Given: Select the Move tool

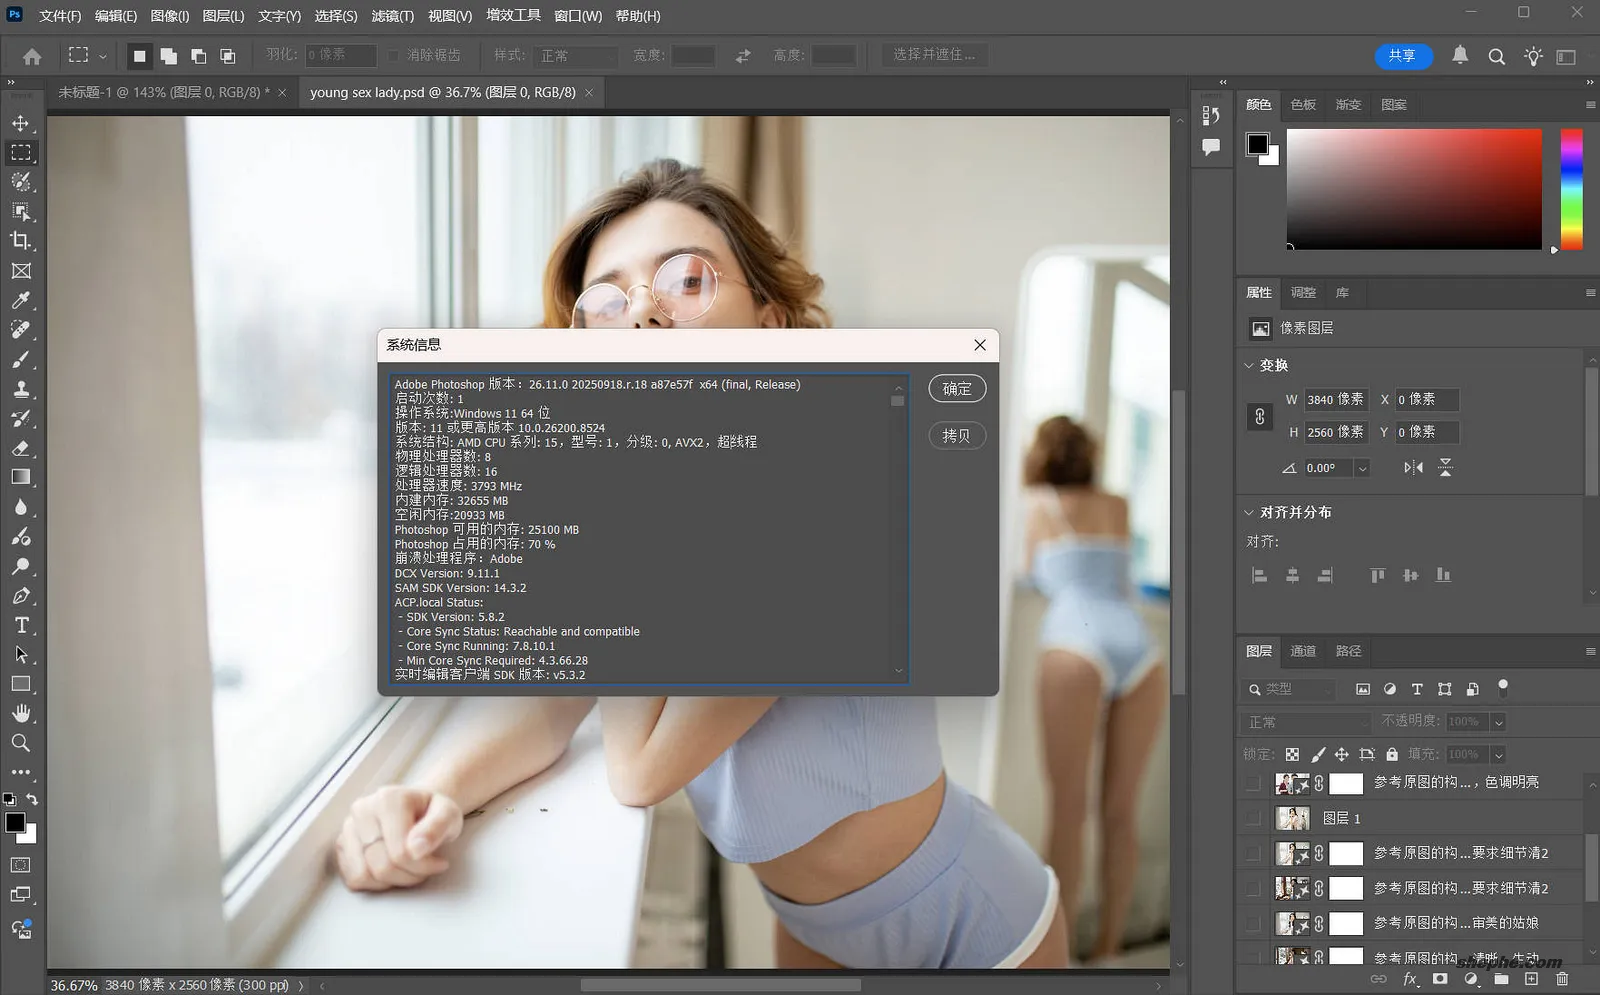Looking at the screenshot, I should 20,123.
